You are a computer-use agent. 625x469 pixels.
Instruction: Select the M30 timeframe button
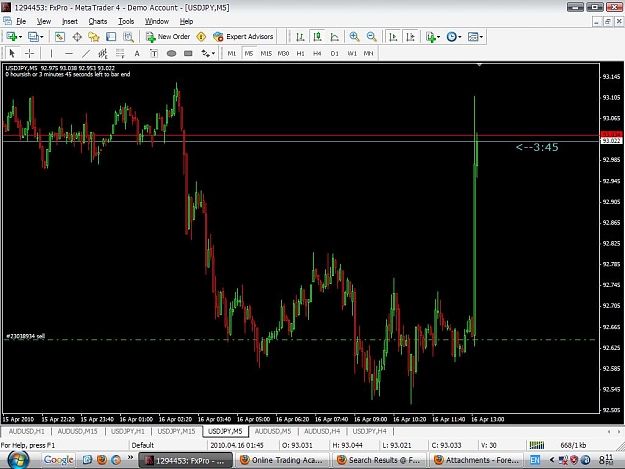click(x=283, y=53)
